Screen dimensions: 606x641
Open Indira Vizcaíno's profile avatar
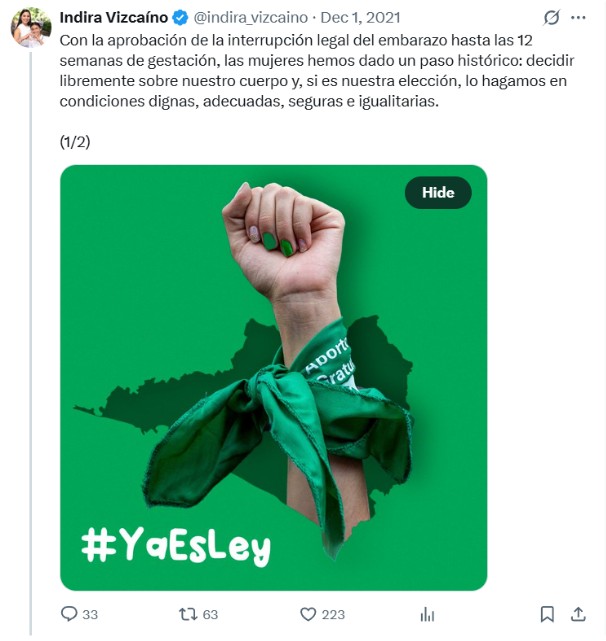(x=31, y=28)
